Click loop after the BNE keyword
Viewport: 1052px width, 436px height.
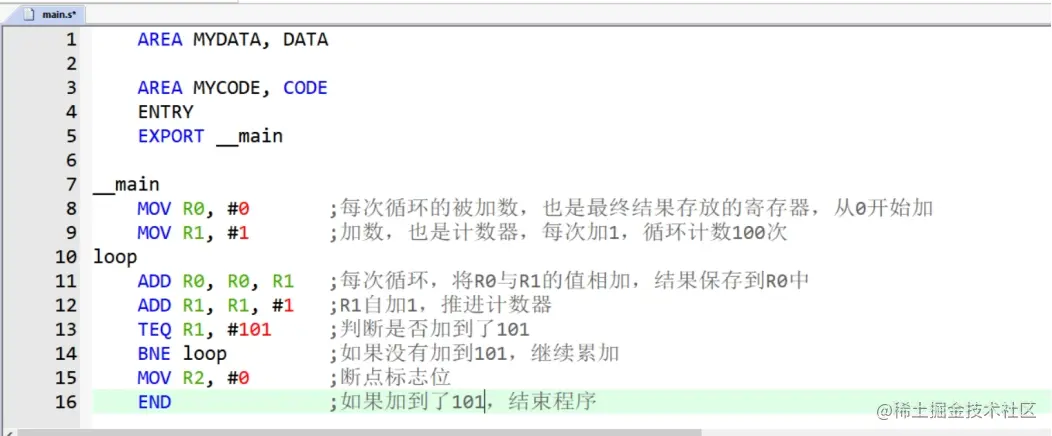[205, 354]
